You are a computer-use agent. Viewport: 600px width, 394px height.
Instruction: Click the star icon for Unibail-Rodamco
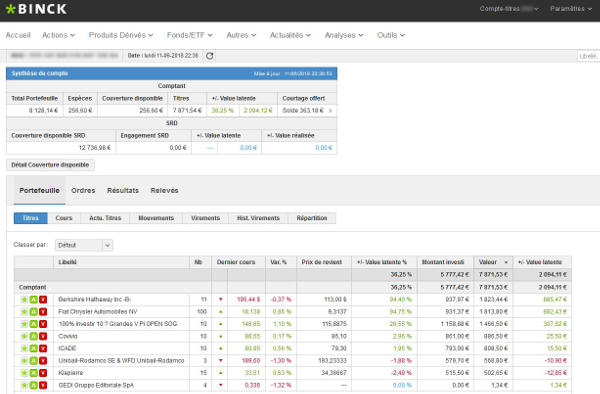[x=24, y=361]
